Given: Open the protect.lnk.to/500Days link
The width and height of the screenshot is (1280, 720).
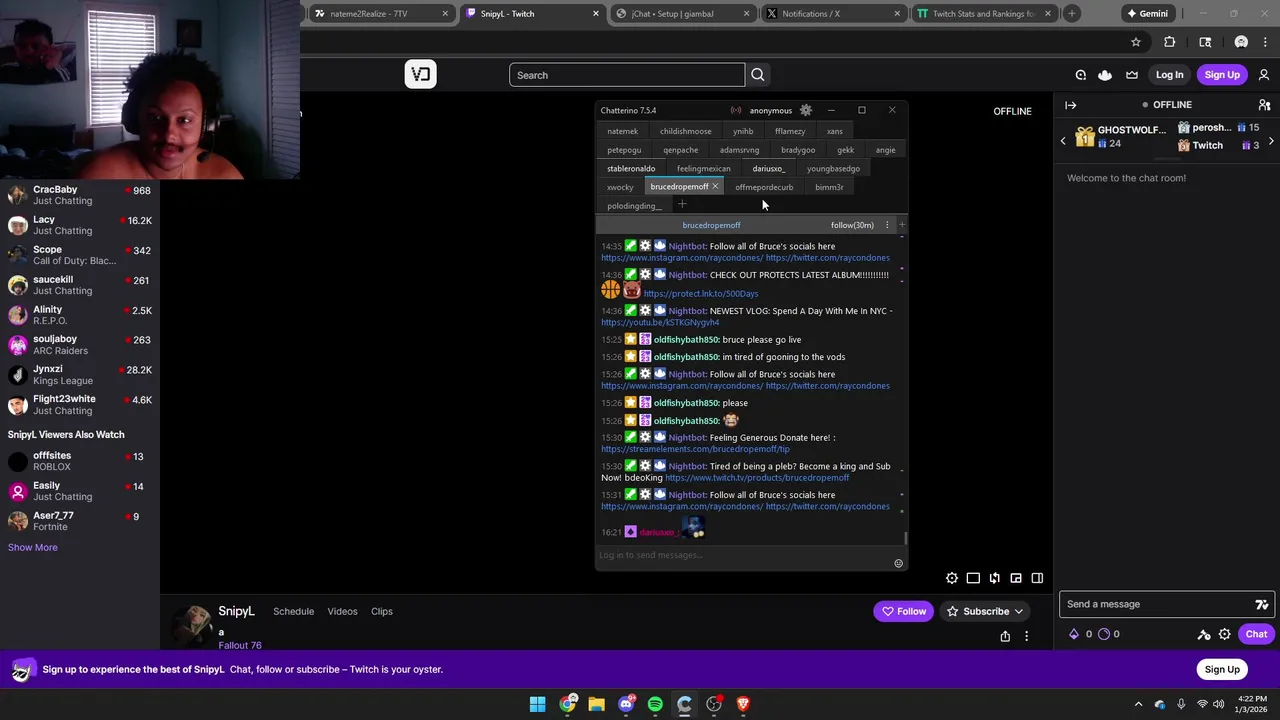Looking at the screenshot, I should (701, 294).
